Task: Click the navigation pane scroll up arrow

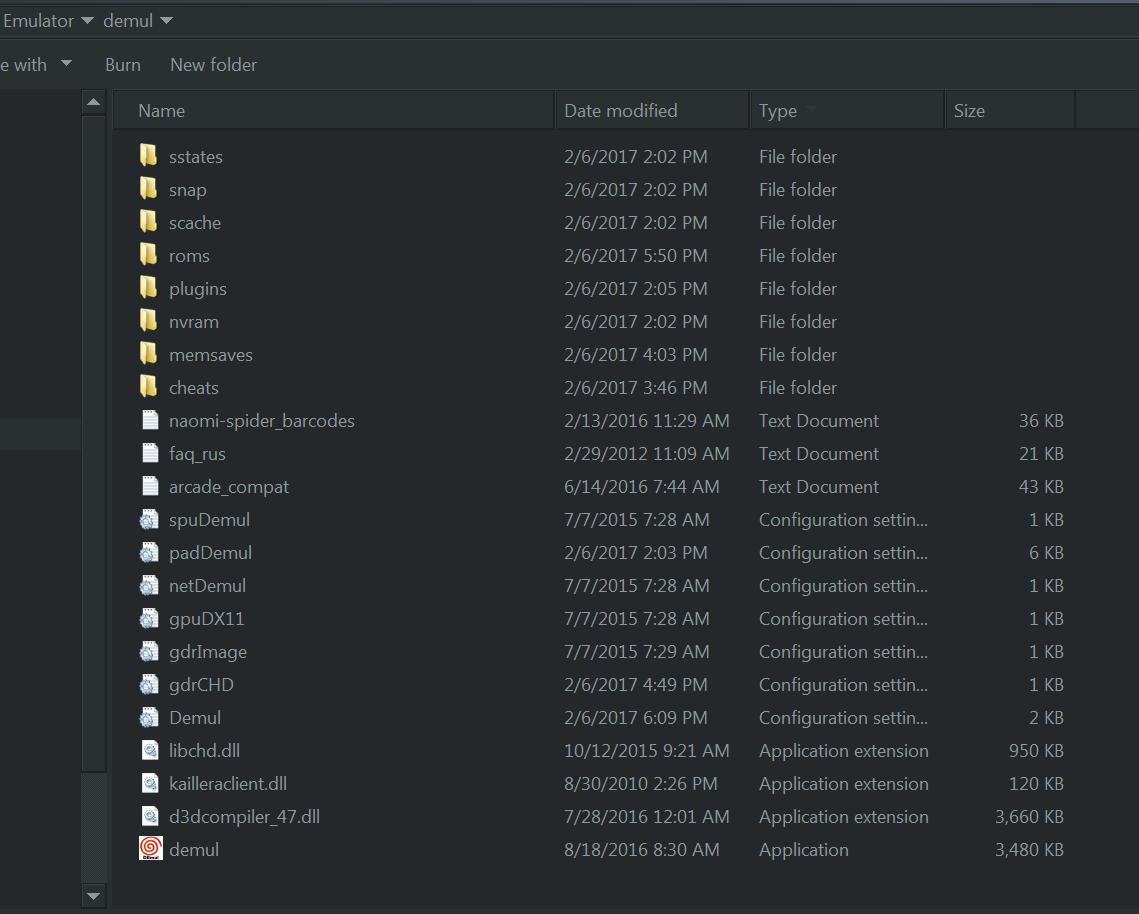Action: pos(94,102)
